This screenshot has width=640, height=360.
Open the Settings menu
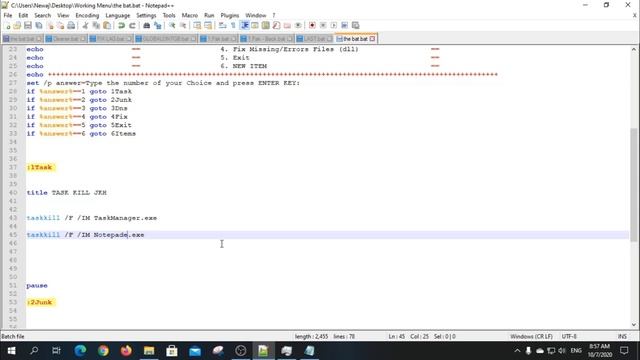coord(146,15)
